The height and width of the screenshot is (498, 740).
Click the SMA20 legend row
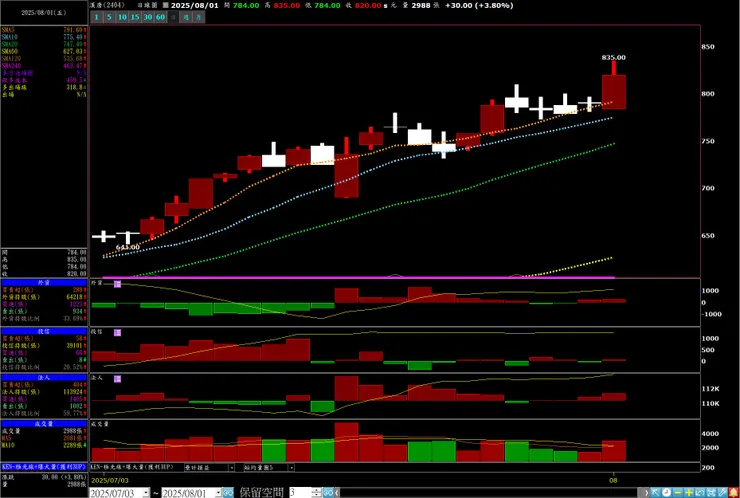click(x=44, y=44)
